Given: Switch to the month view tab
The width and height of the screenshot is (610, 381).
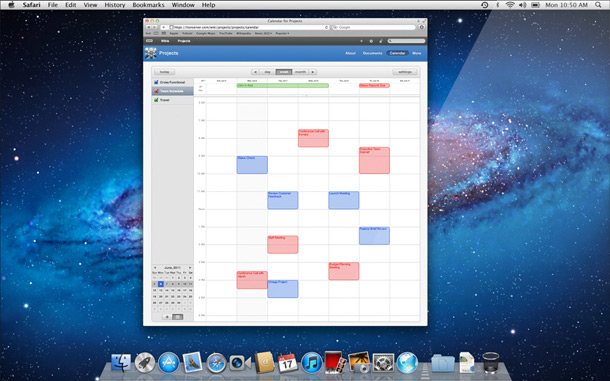Looking at the screenshot, I should pyautogui.click(x=300, y=72).
